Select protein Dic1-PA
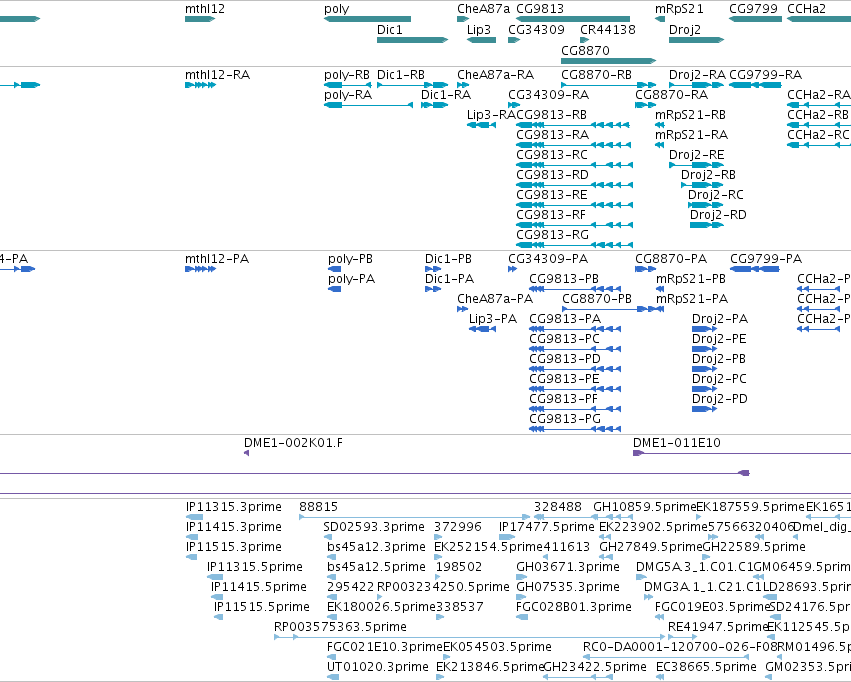This screenshot has height=682, width=851. (x=433, y=289)
